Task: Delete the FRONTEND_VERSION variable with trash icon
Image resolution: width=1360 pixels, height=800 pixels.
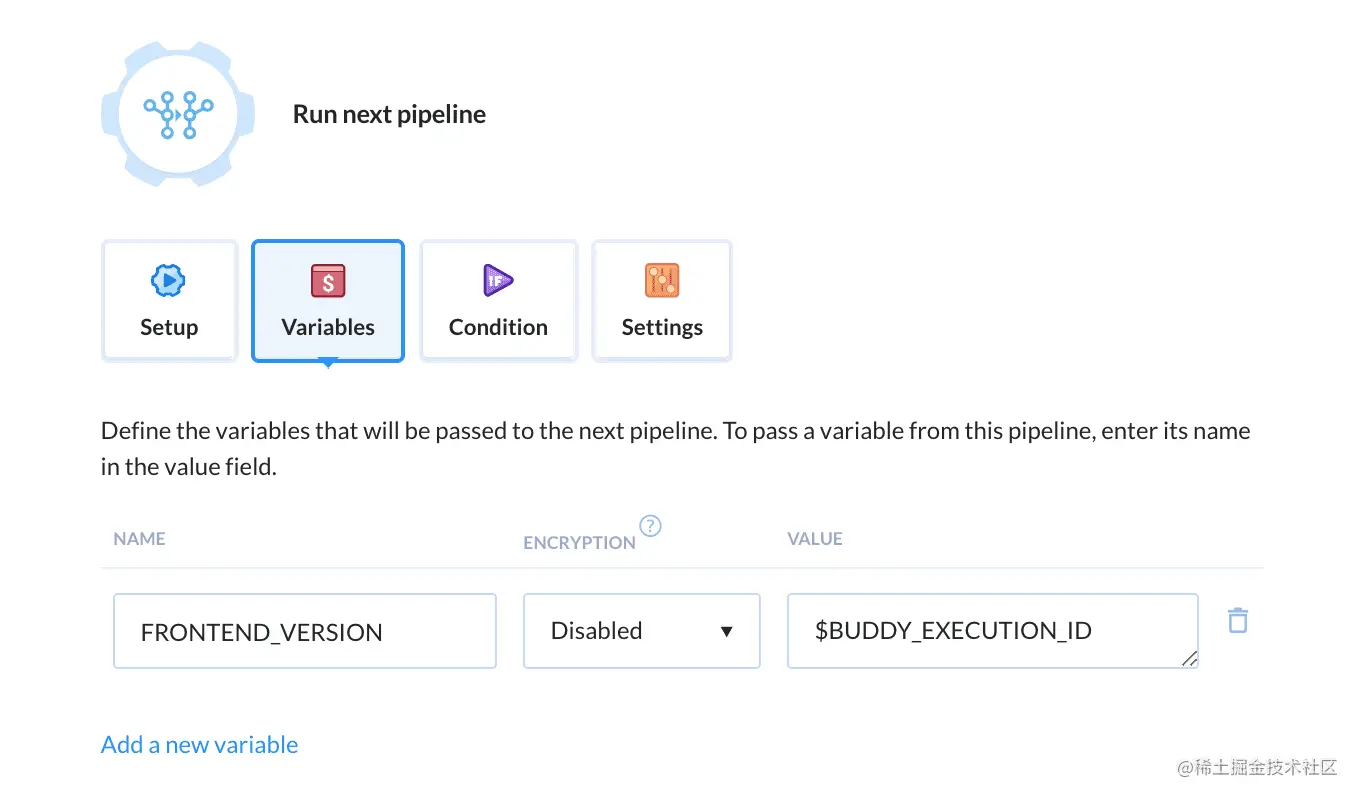Action: [1238, 620]
